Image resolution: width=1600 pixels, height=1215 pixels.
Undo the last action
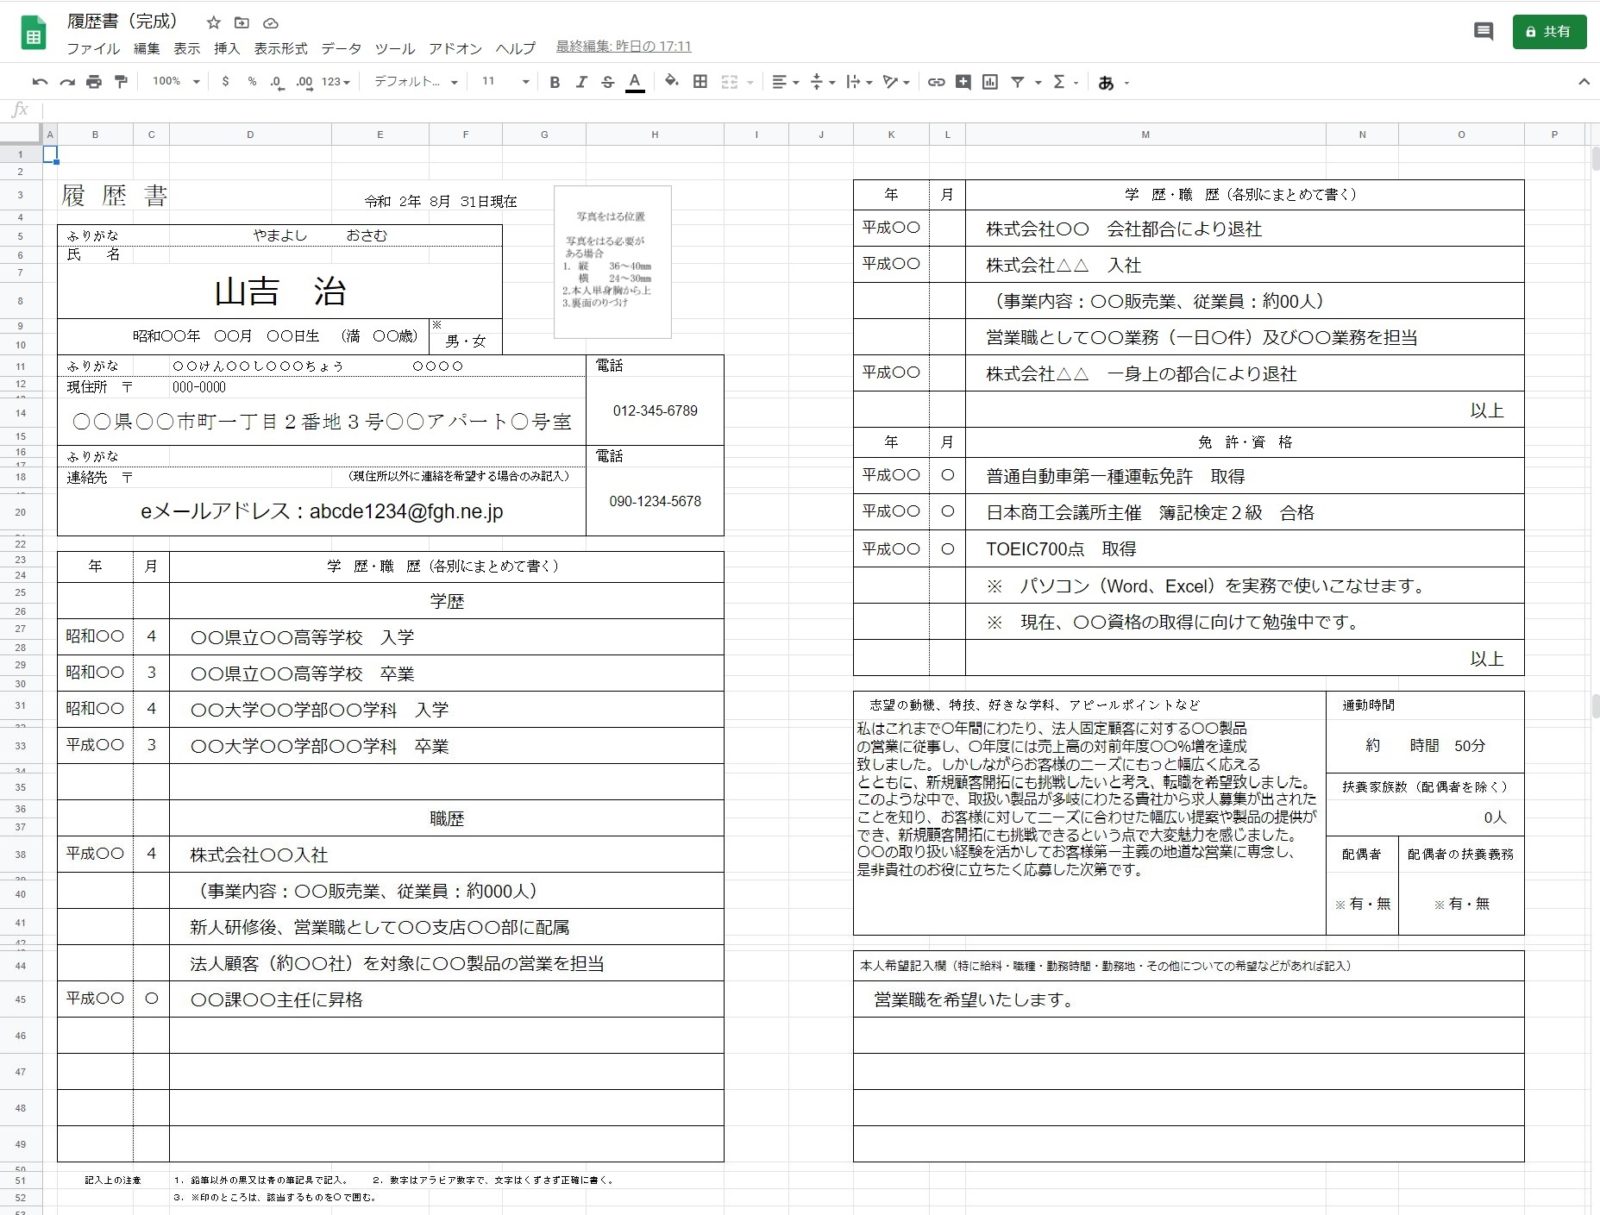pos(40,82)
